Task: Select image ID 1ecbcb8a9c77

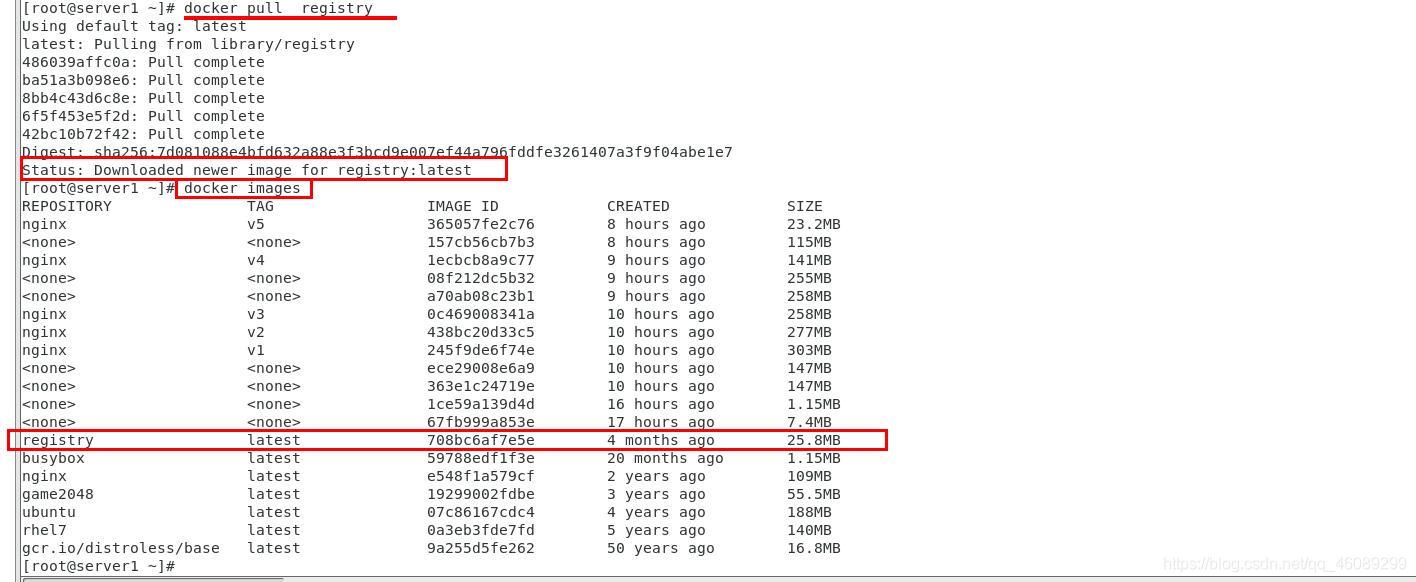Action: click(481, 260)
